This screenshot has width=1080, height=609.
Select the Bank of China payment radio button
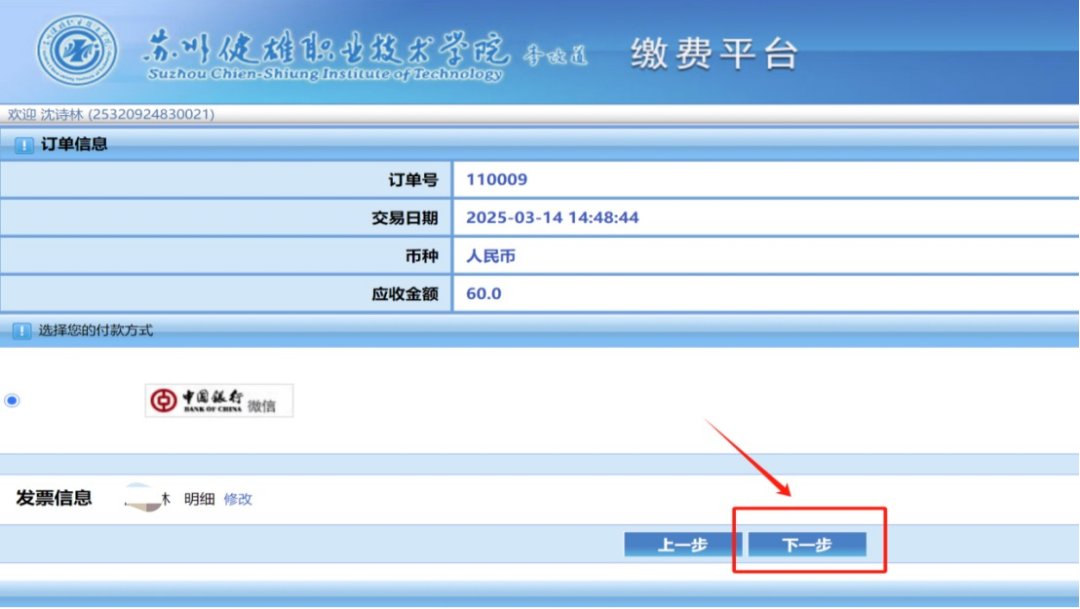click(x=12, y=401)
